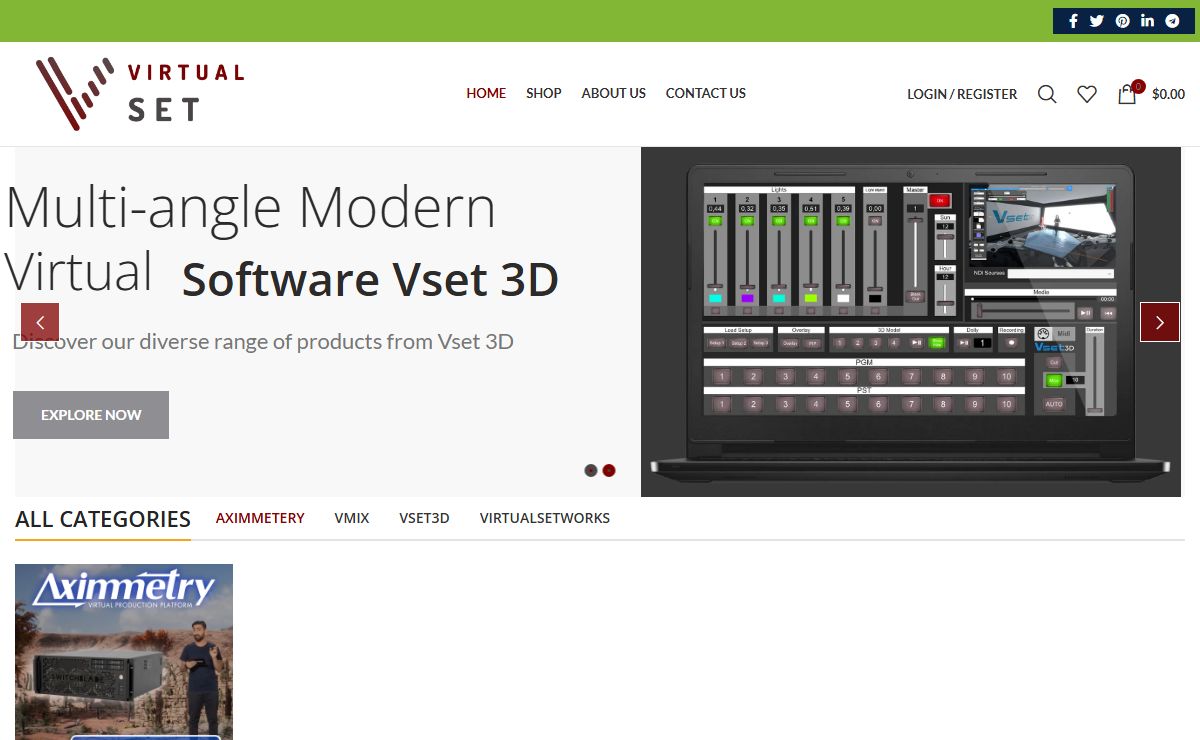Open the wishlist heart icon
Screen dimensions: 1200x740
tap(1087, 94)
